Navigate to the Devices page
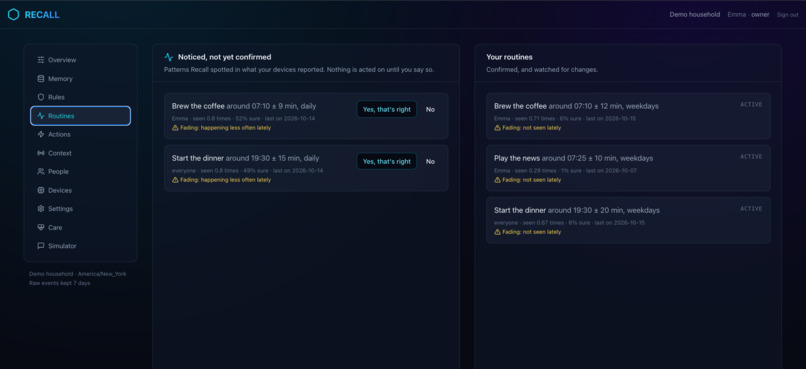806x369 pixels. (x=81, y=190)
